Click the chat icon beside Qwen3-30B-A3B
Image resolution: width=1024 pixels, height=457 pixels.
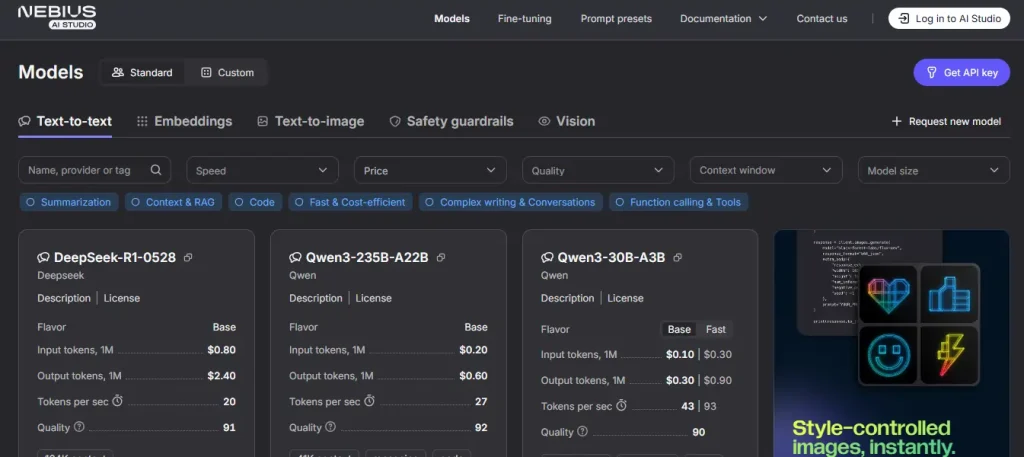coord(547,258)
